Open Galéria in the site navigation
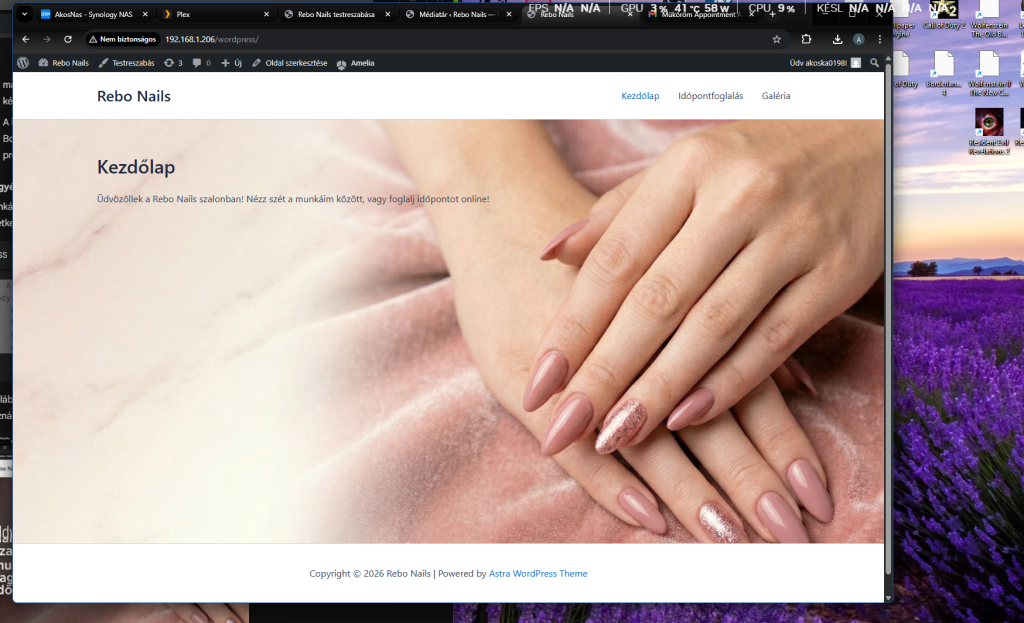 click(x=776, y=96)
